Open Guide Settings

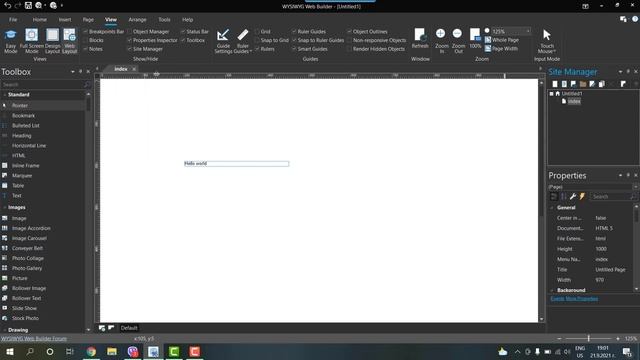click(x=223, y=41)
